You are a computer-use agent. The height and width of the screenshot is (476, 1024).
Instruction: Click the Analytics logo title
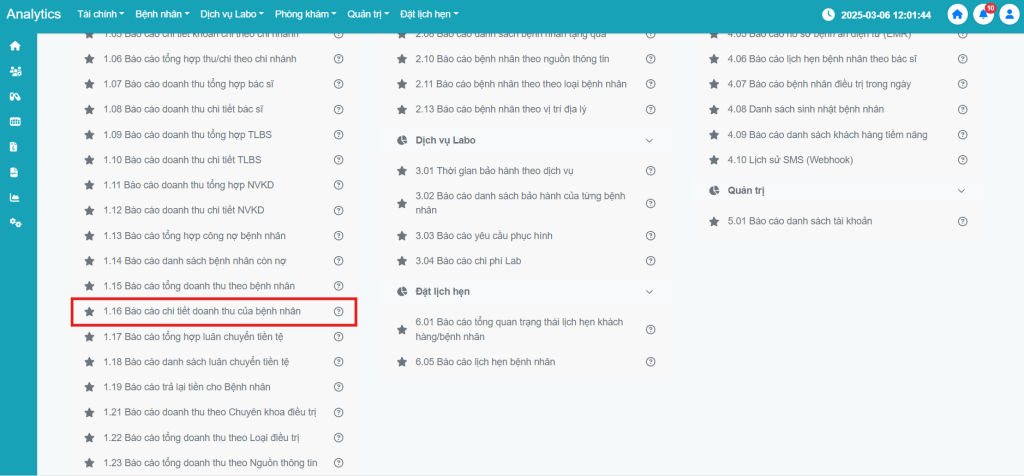[x=34, y=15]
